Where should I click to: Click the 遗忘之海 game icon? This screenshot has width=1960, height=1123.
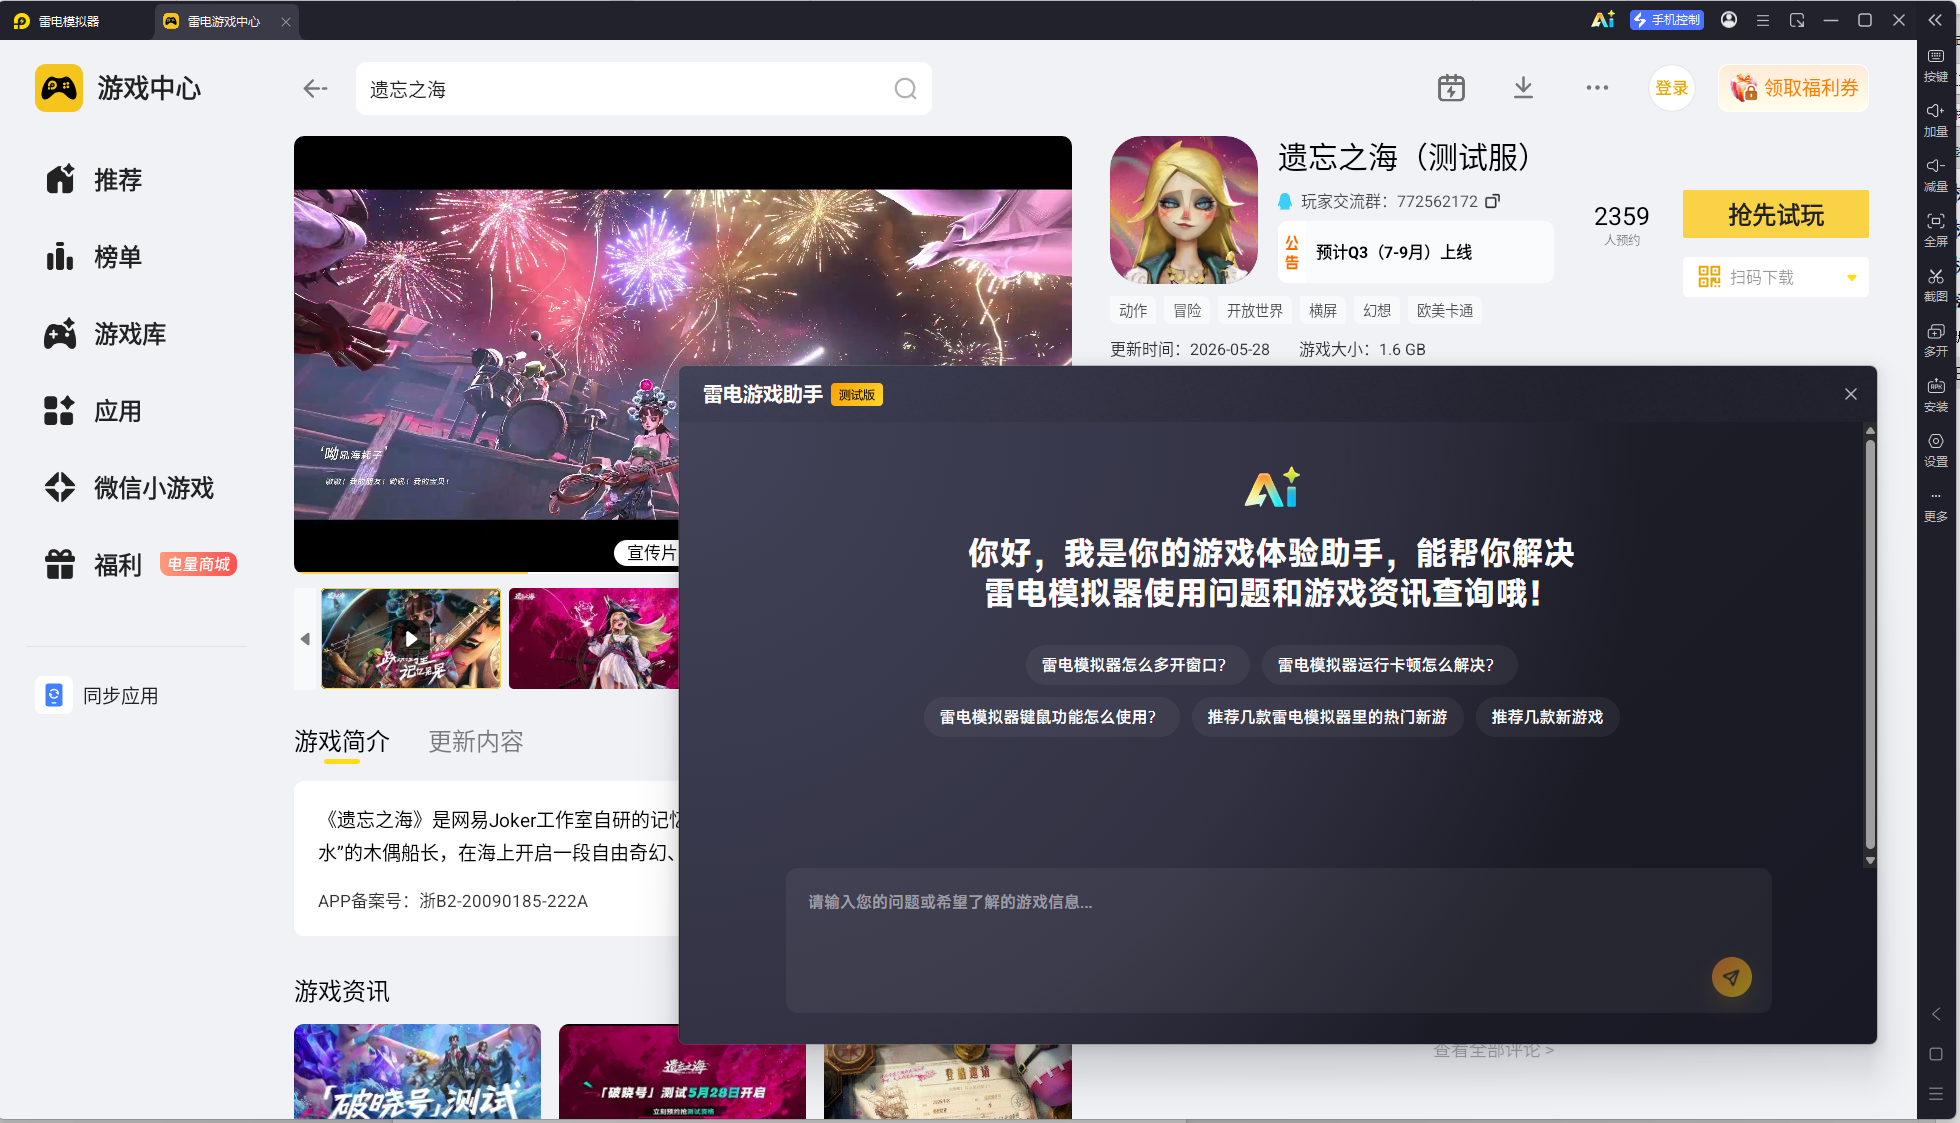coord(1184,210)
